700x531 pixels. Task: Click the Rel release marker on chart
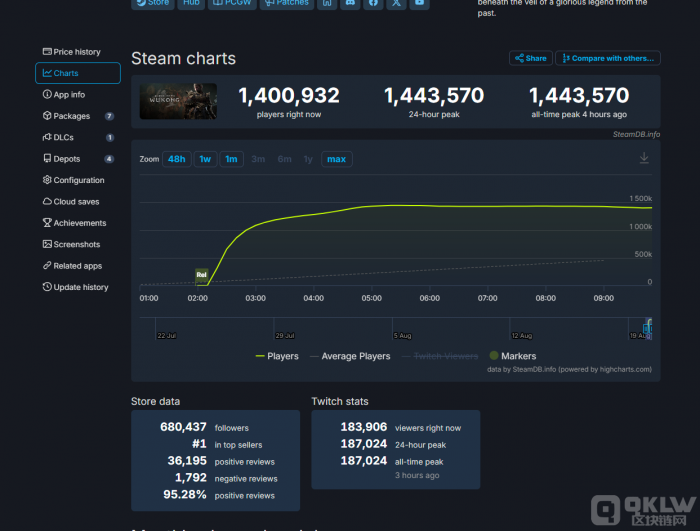pos(201,274)
